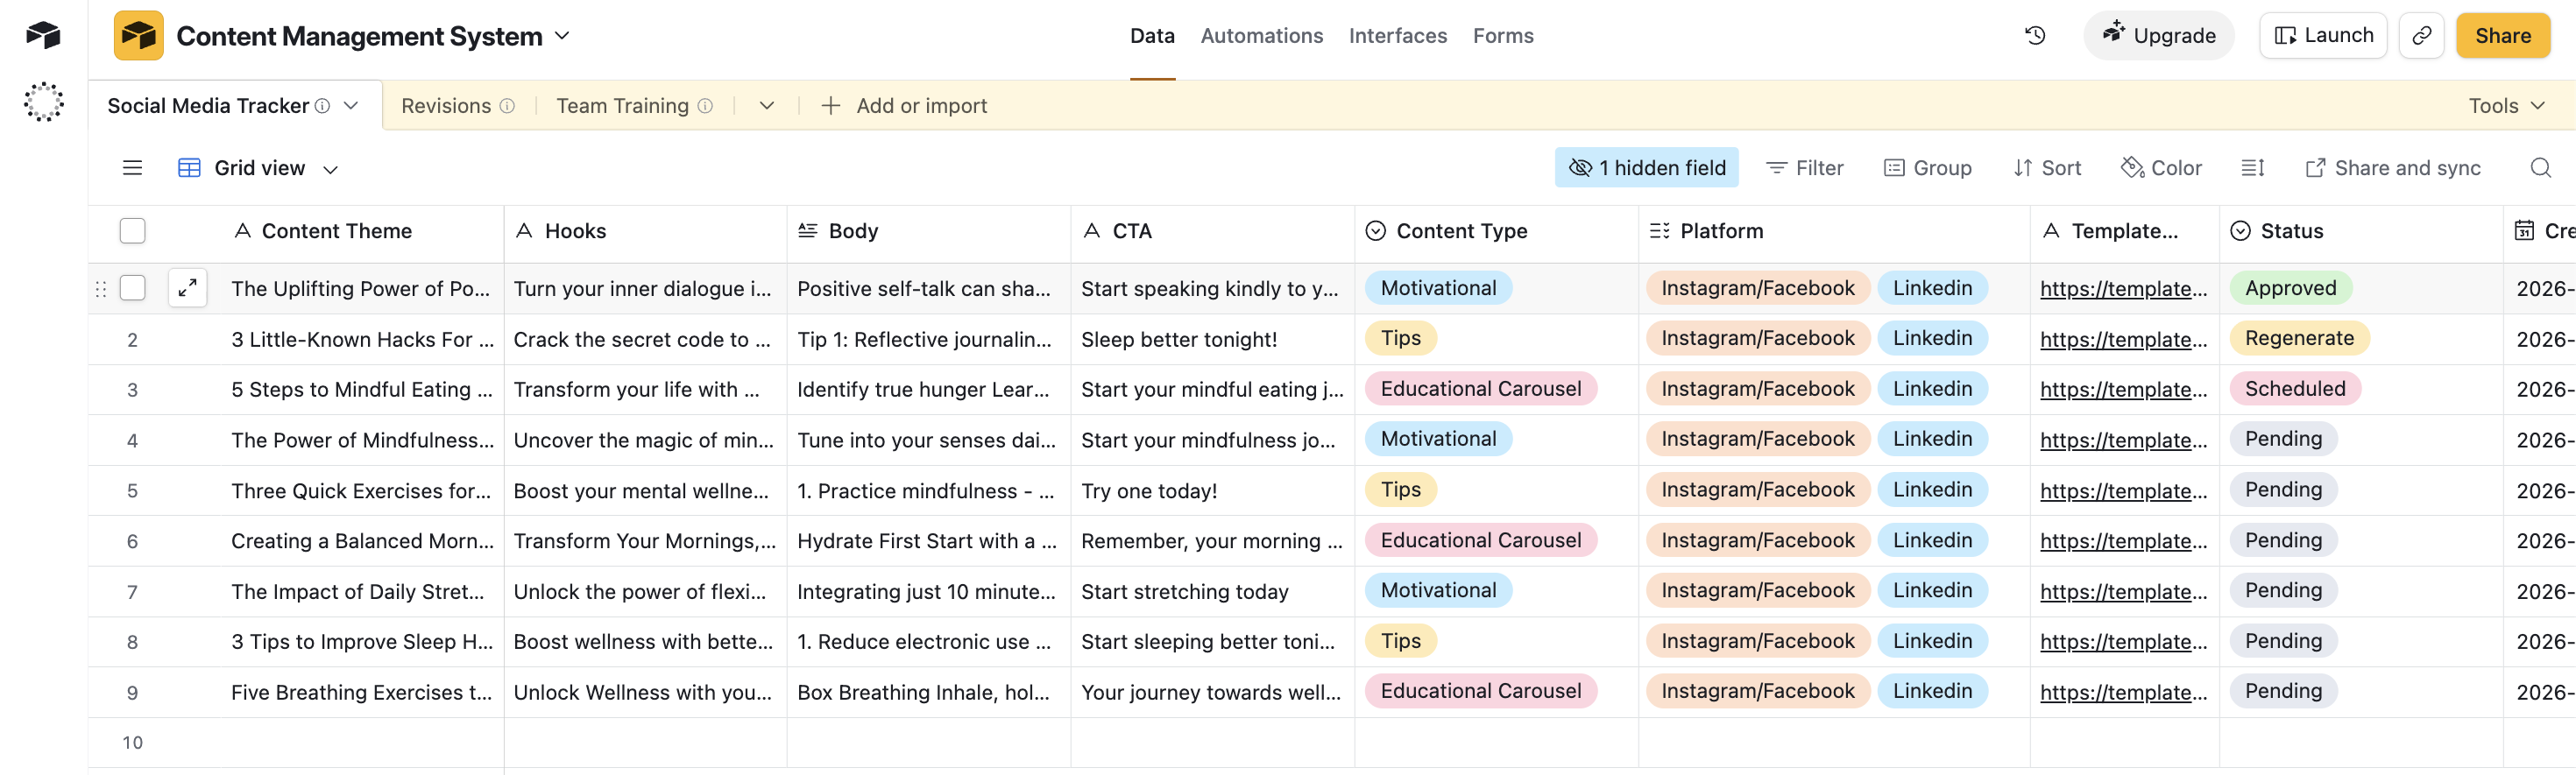Open the more tables dropdown chevron
Image resolution: width=2576 pixels, height=775 pixels.
(766, 106)
